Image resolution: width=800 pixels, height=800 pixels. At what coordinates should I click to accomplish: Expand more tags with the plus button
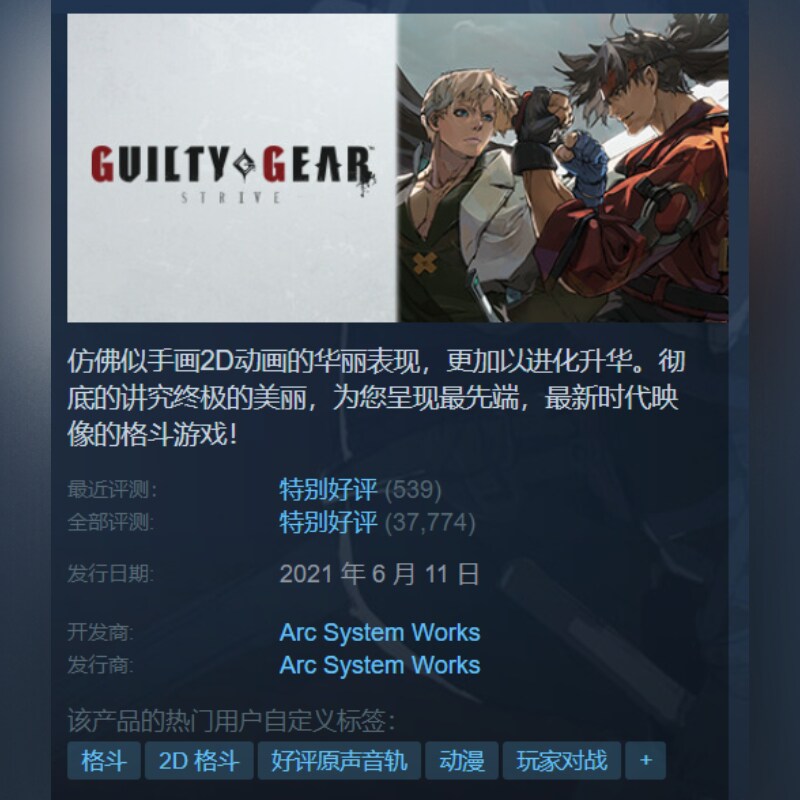click(645, 761)
